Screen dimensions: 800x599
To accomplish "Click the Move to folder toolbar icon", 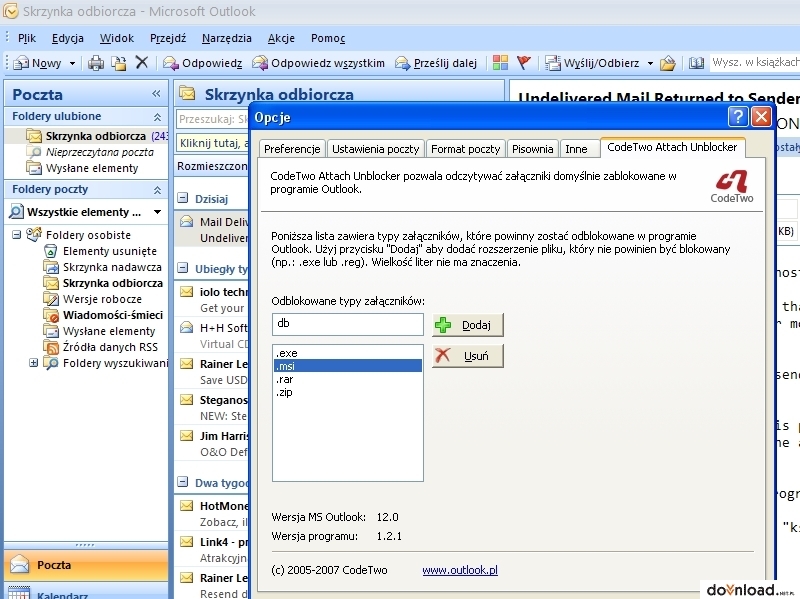I will click(119, 63).
